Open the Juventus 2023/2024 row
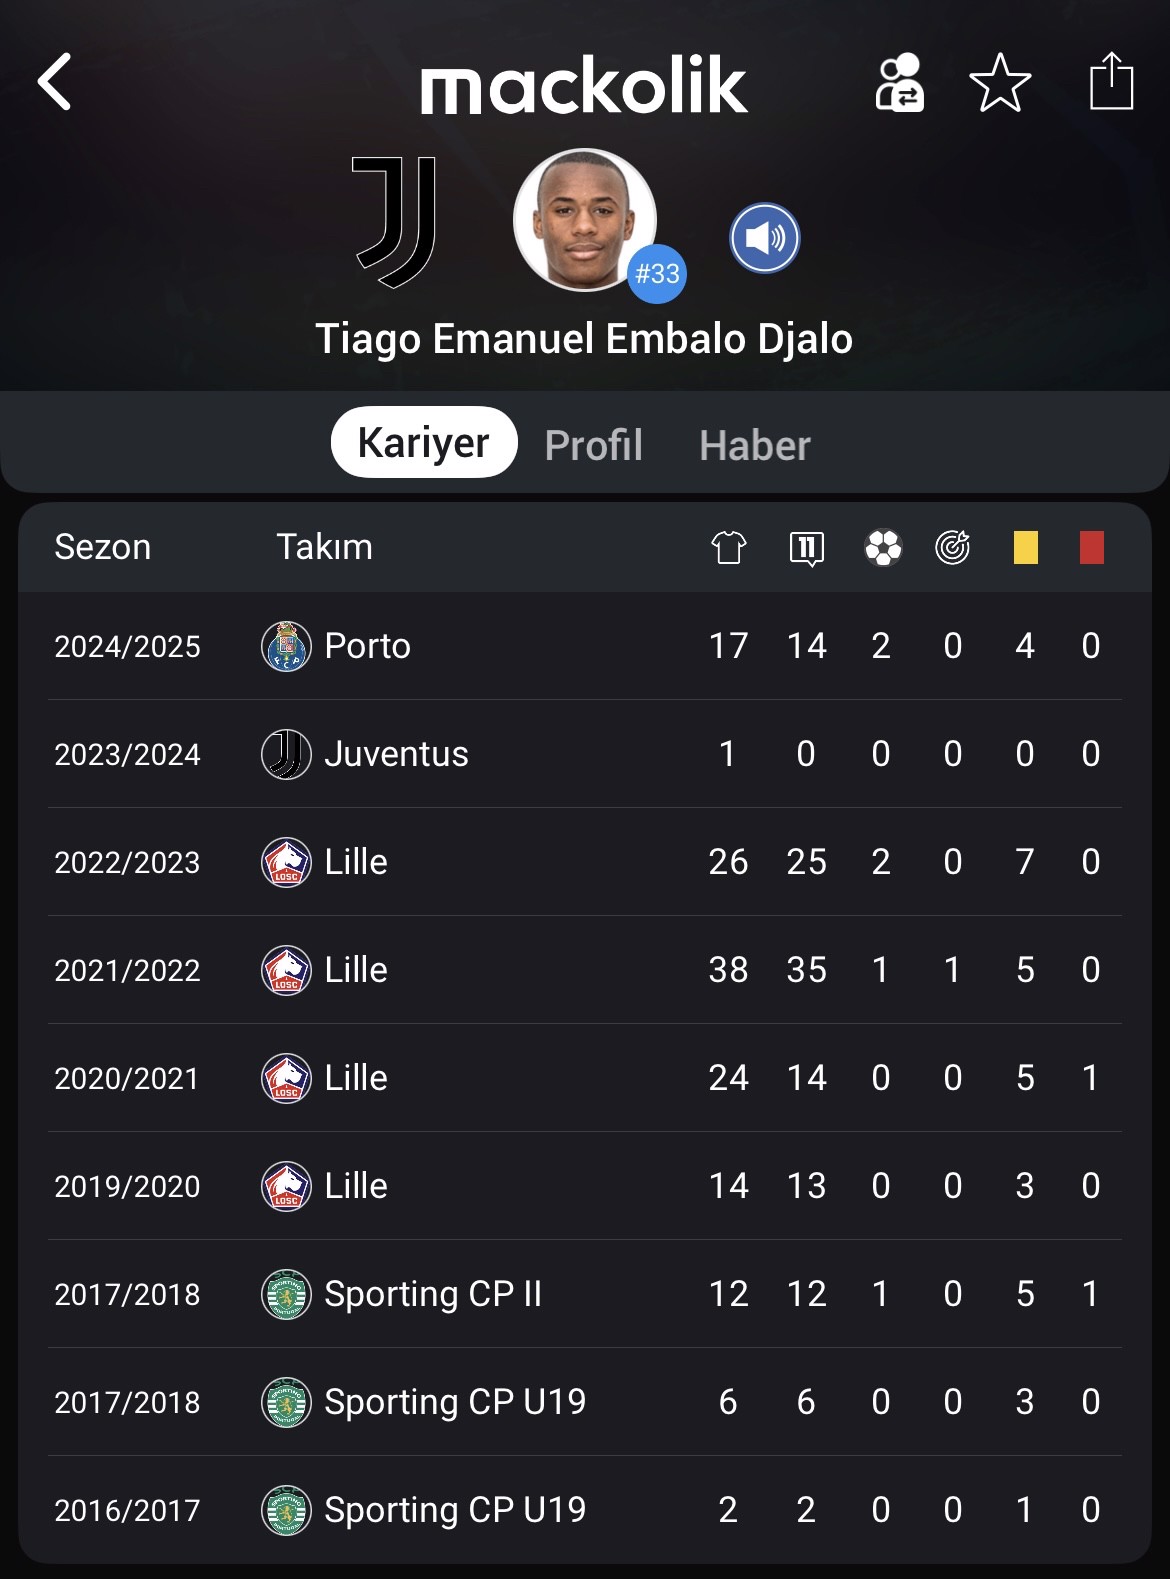 tap(585, 754)
